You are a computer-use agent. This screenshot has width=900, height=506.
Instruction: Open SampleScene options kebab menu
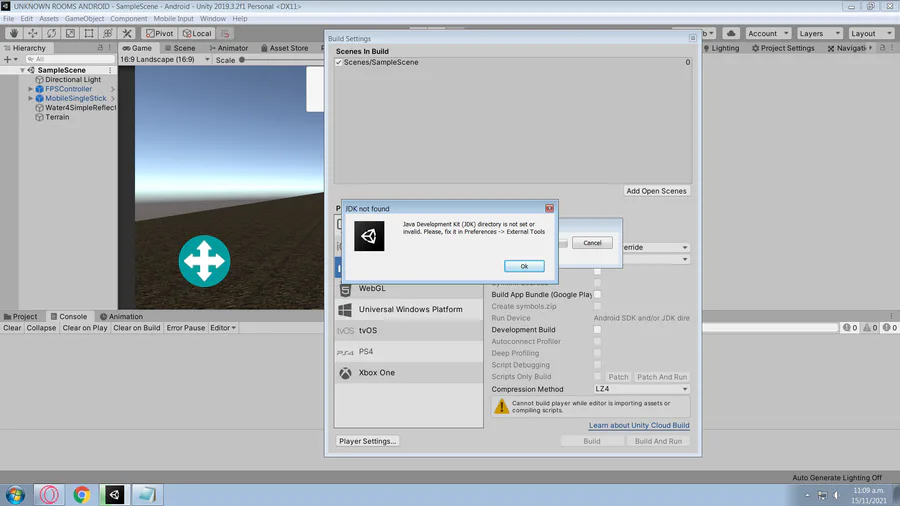tap(110, 70)
